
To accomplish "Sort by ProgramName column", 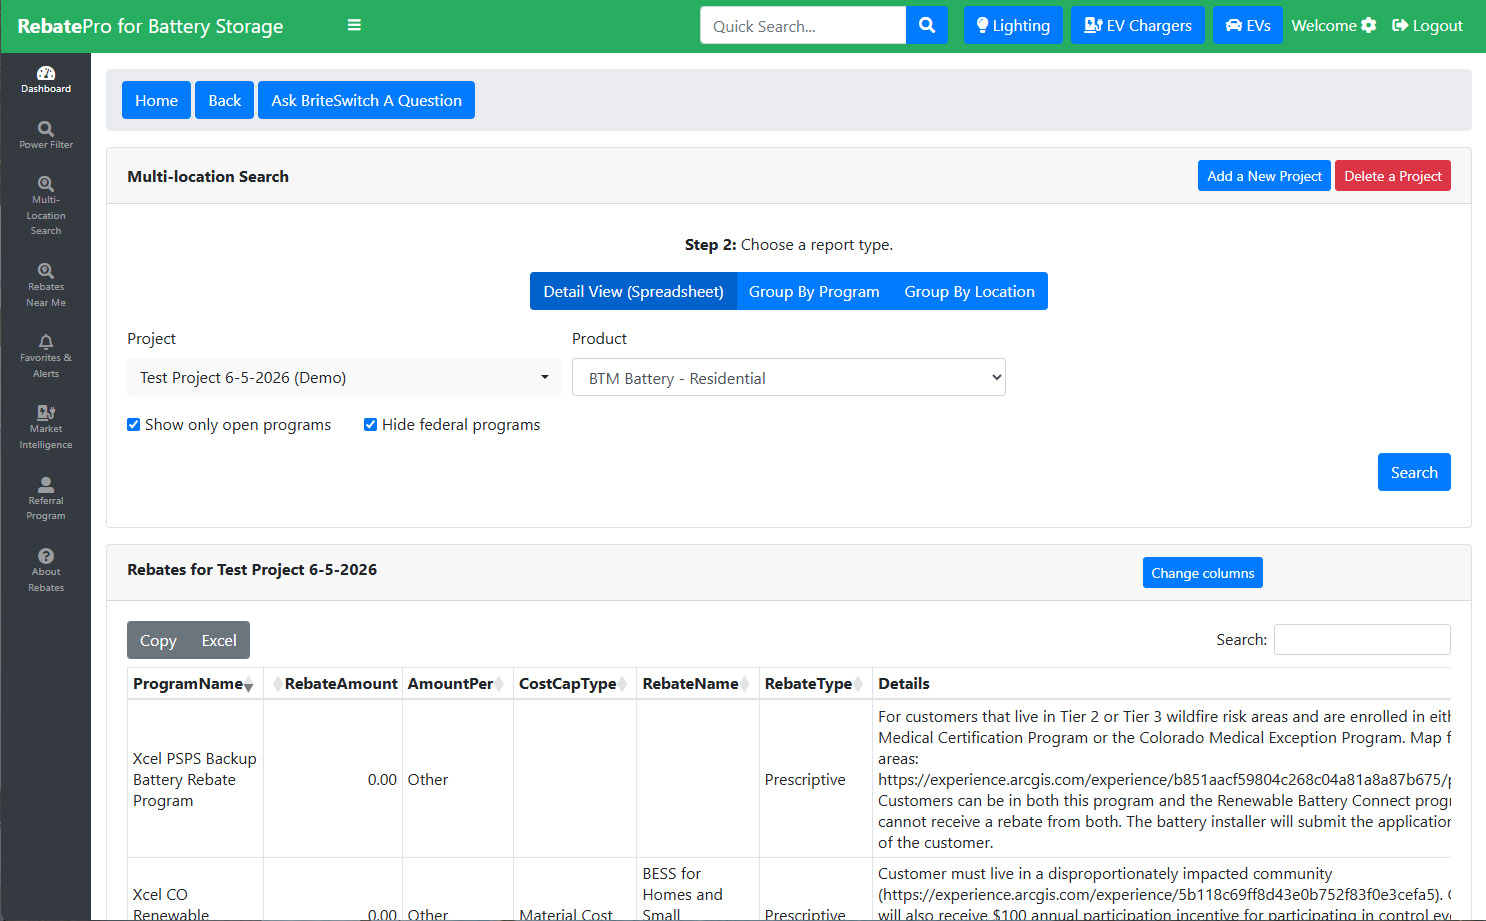I will tap(195, 684).
